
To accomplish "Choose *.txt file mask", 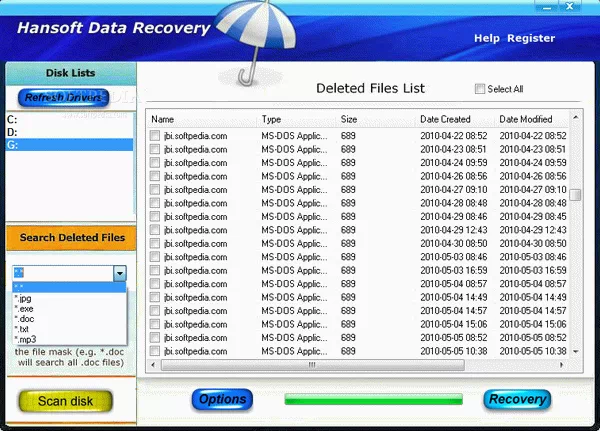I will [x=69, y=329].
